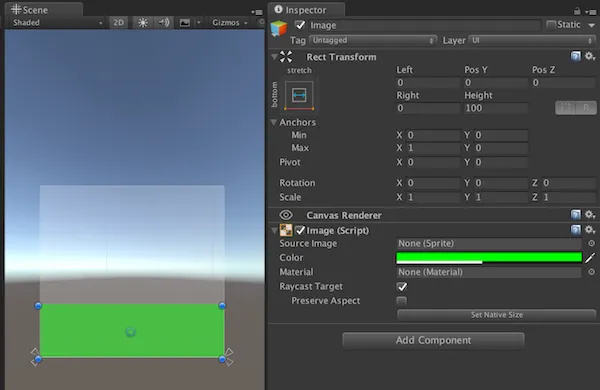Click the top-right blue resize handle
The height and width of the screenshot is (390, 600).
[x=222, y=305]
